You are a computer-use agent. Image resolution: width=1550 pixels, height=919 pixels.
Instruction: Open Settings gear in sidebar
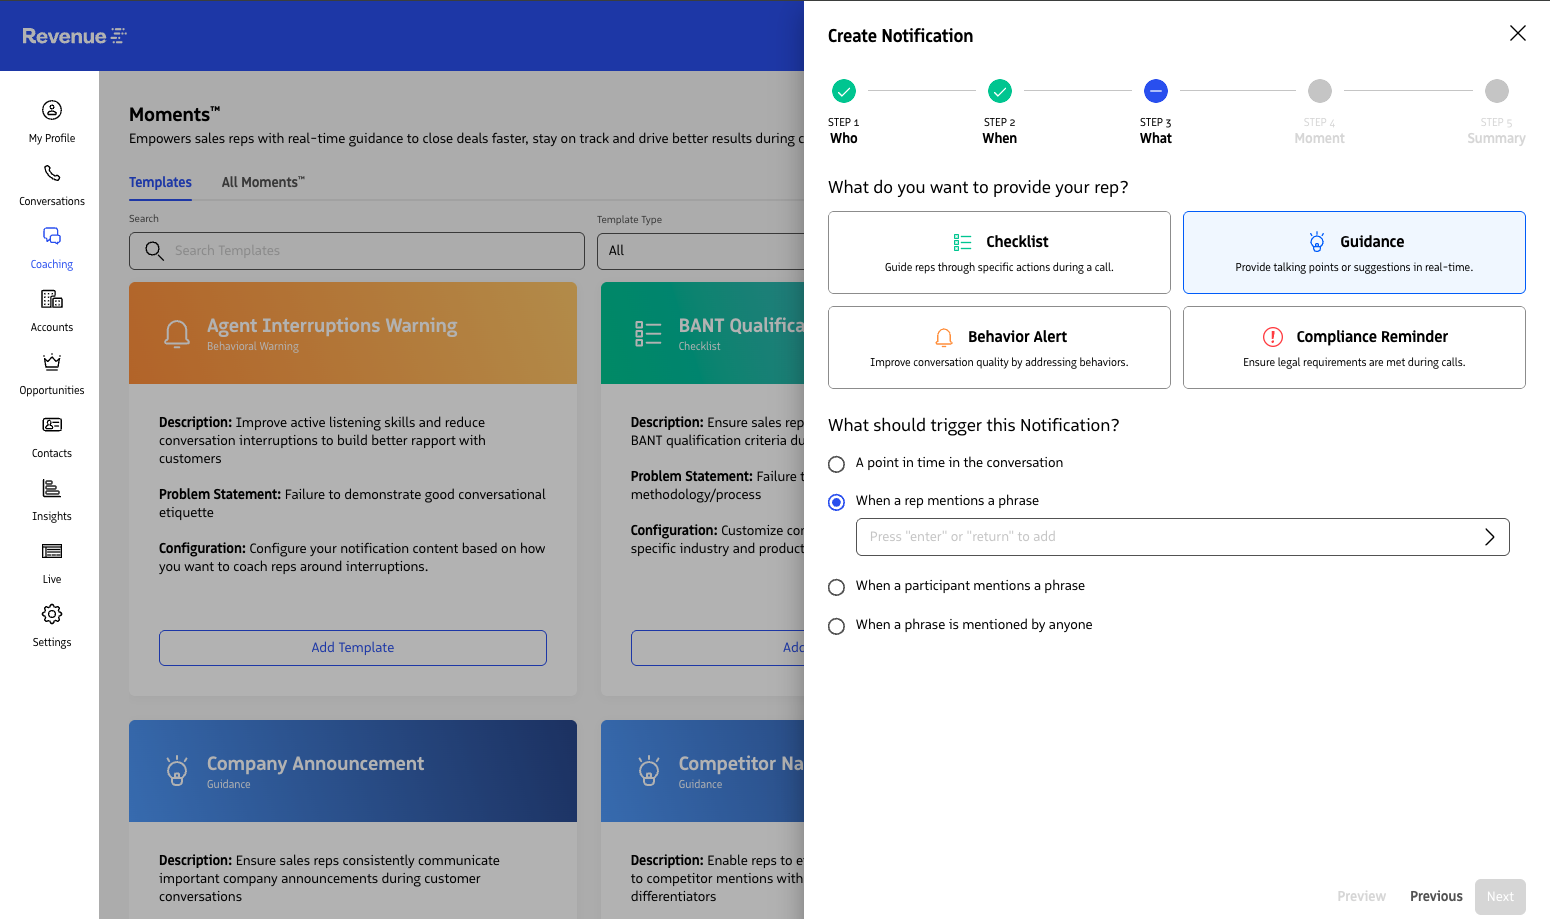[x=52, y=615]
